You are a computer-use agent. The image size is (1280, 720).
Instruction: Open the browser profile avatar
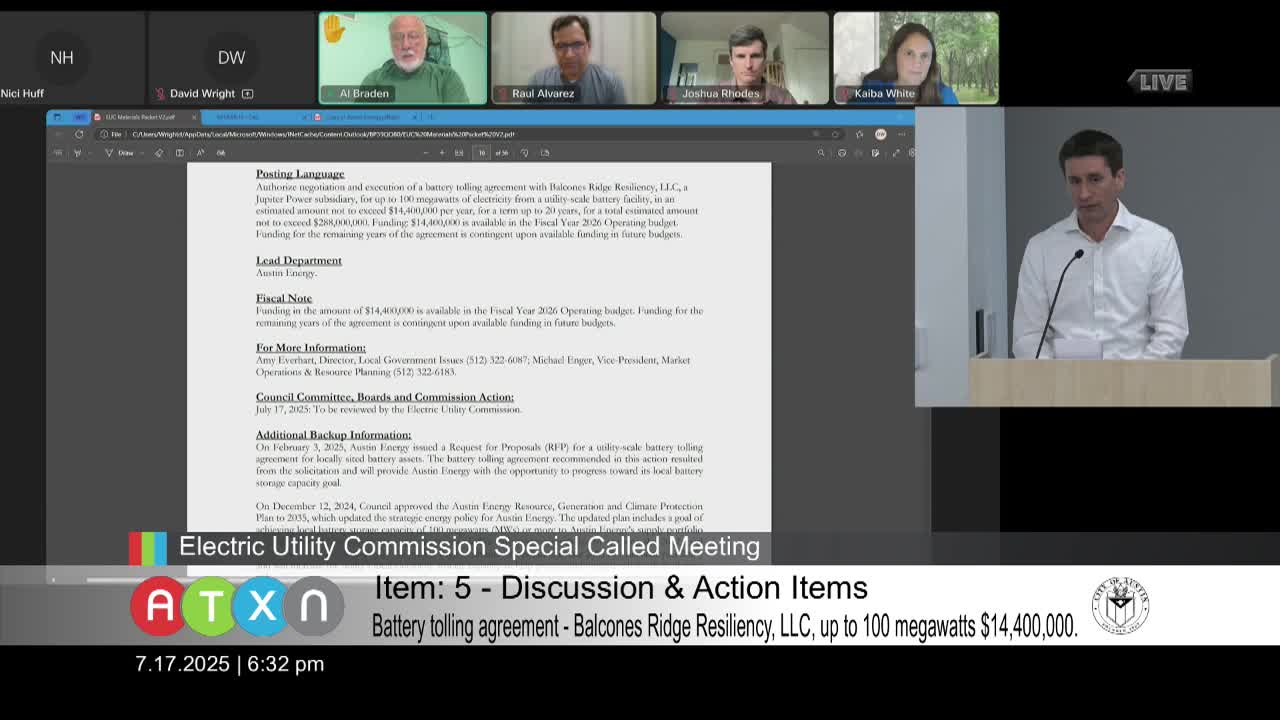pyautogui.click(x=880, y=134)
